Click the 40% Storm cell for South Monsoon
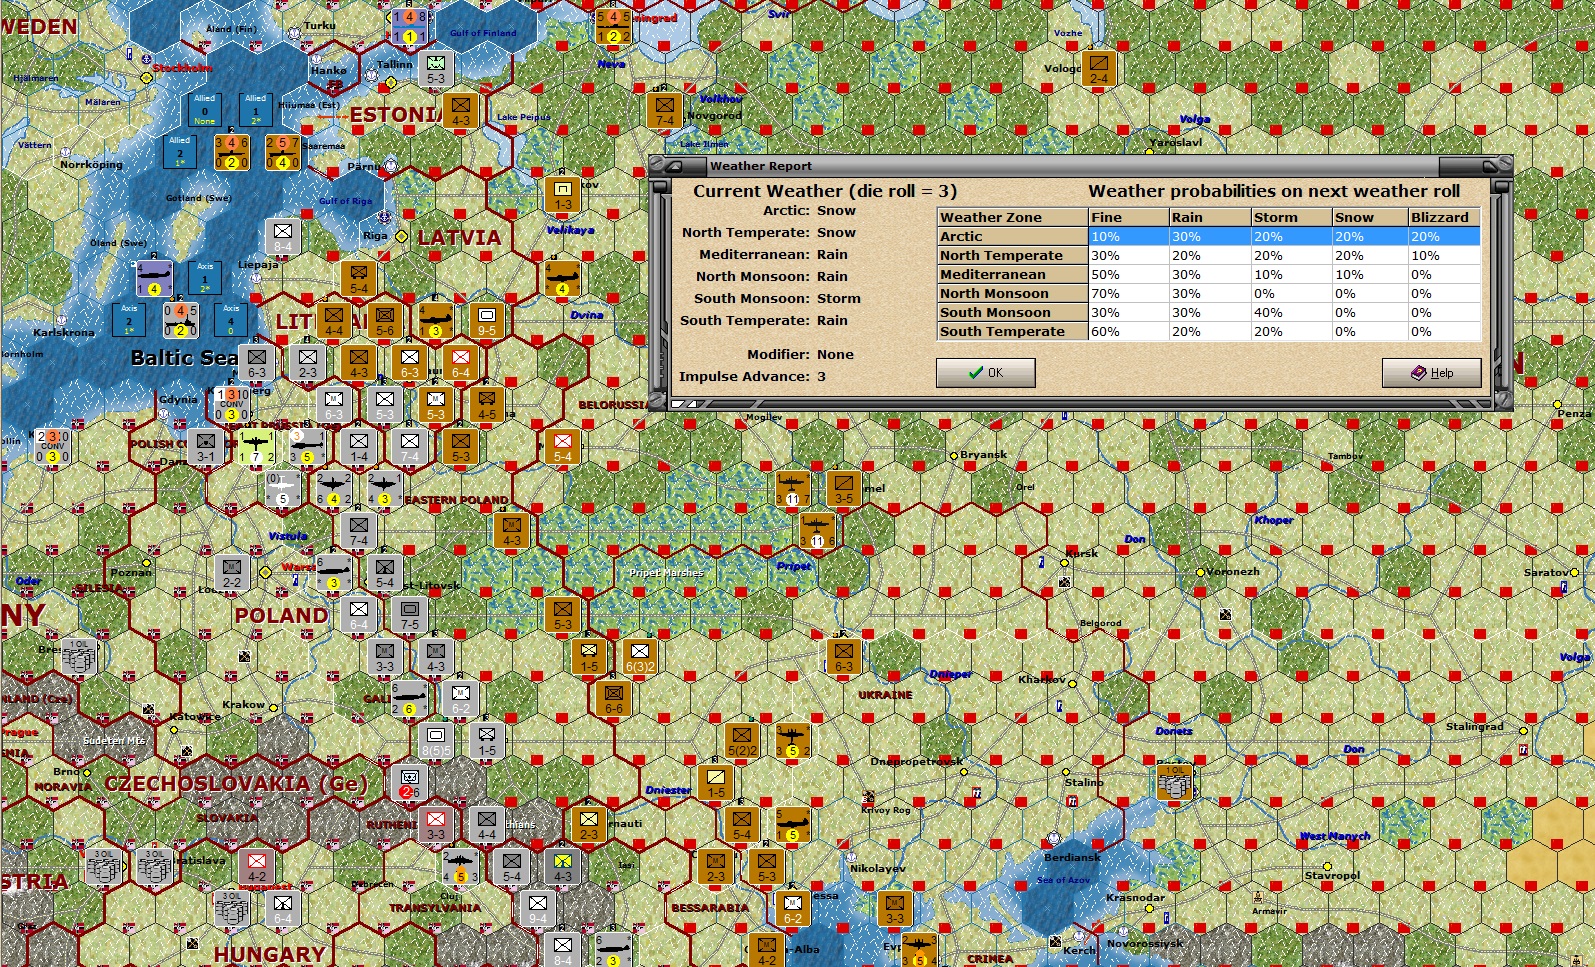Image resolution: width=1595 pixels, height=967 pixels. pos(1291,313)
